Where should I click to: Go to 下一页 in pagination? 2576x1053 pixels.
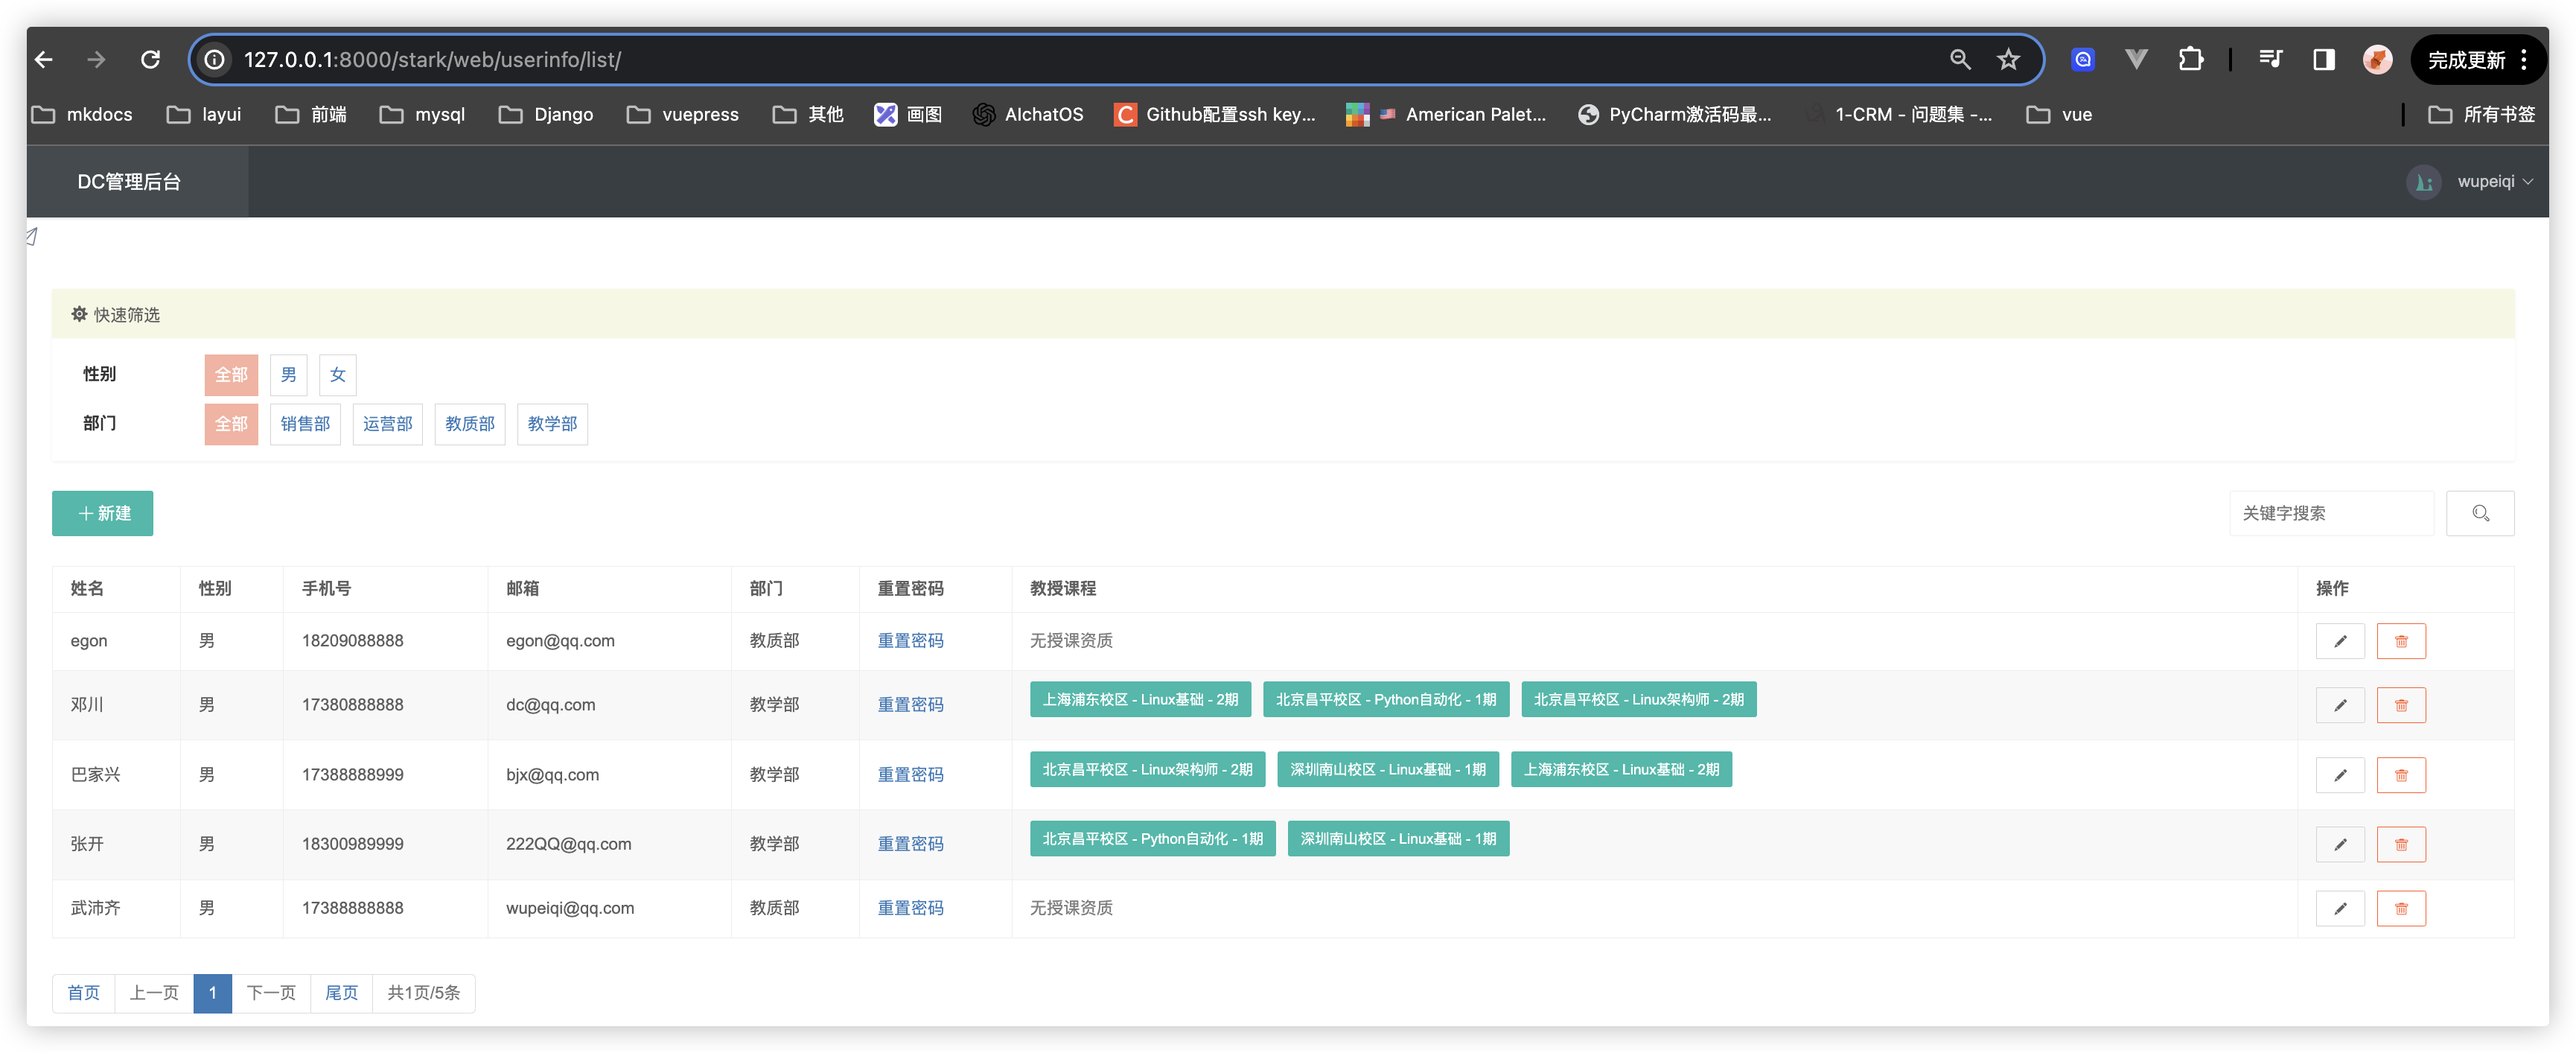(x=271, y=993)
